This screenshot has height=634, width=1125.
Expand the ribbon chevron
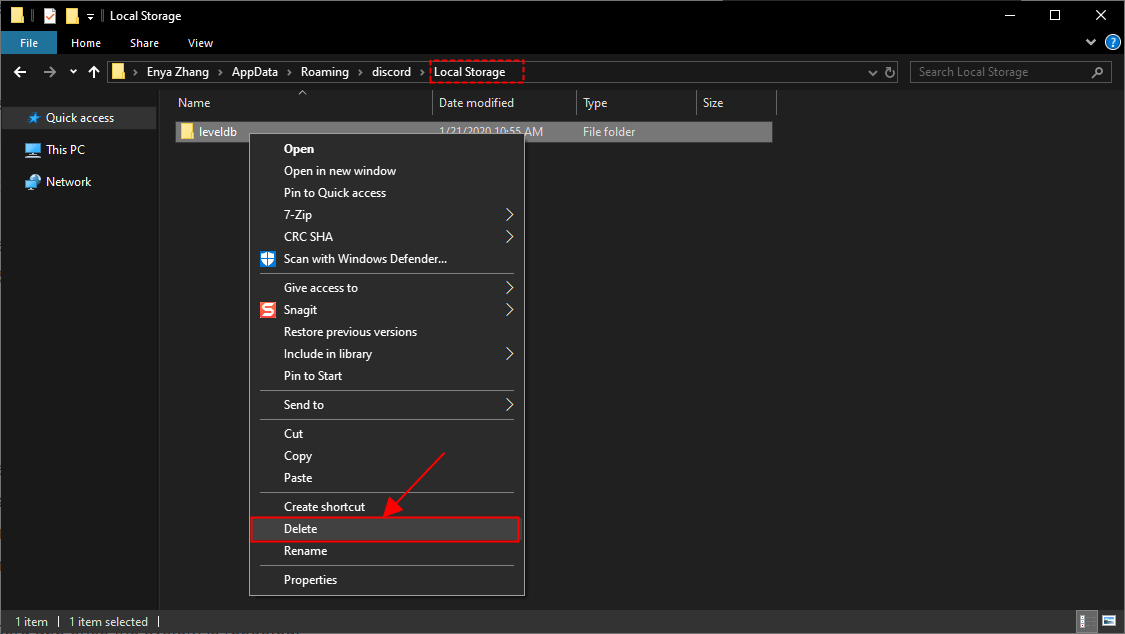(1091, 43)
